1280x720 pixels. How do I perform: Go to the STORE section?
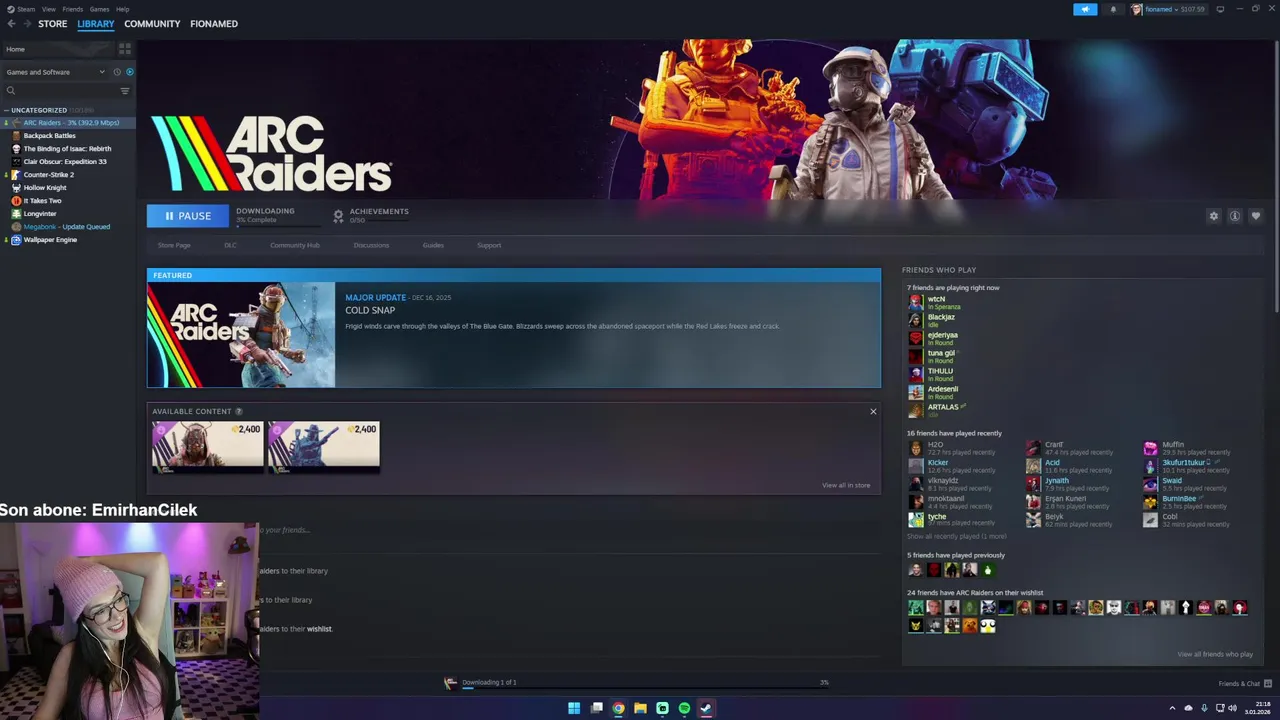click(53, 24)
